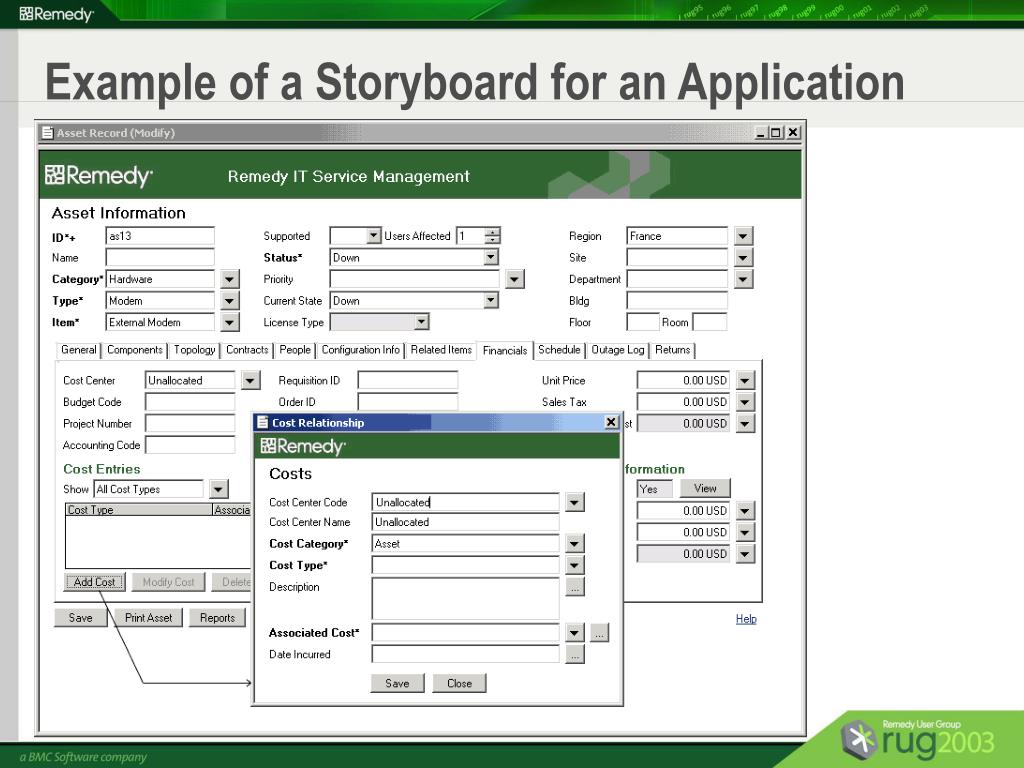1024x768 pixels.
Task: Save the cost in the dialog
Action: click(x=397, y=683)
